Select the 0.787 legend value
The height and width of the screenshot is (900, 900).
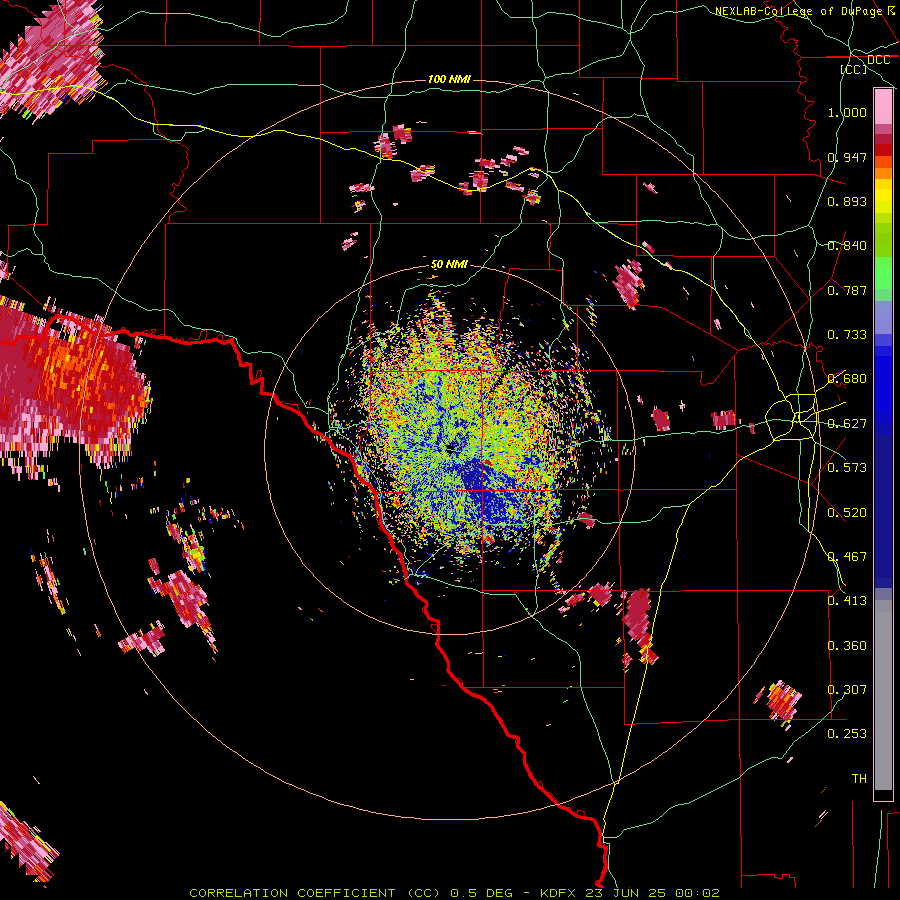tap(847, 290)
